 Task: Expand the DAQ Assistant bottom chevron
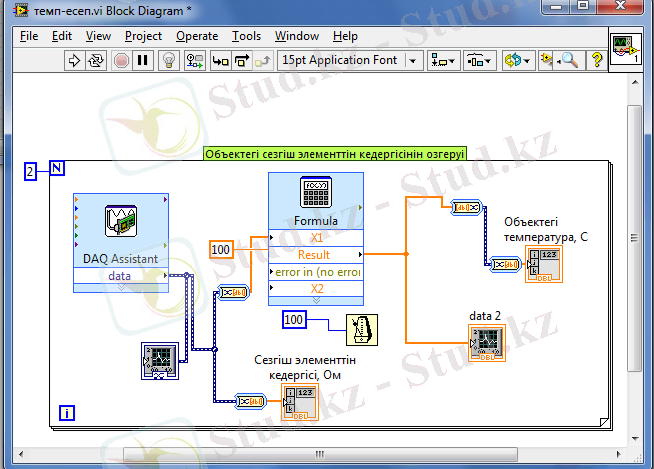[120, 287]
